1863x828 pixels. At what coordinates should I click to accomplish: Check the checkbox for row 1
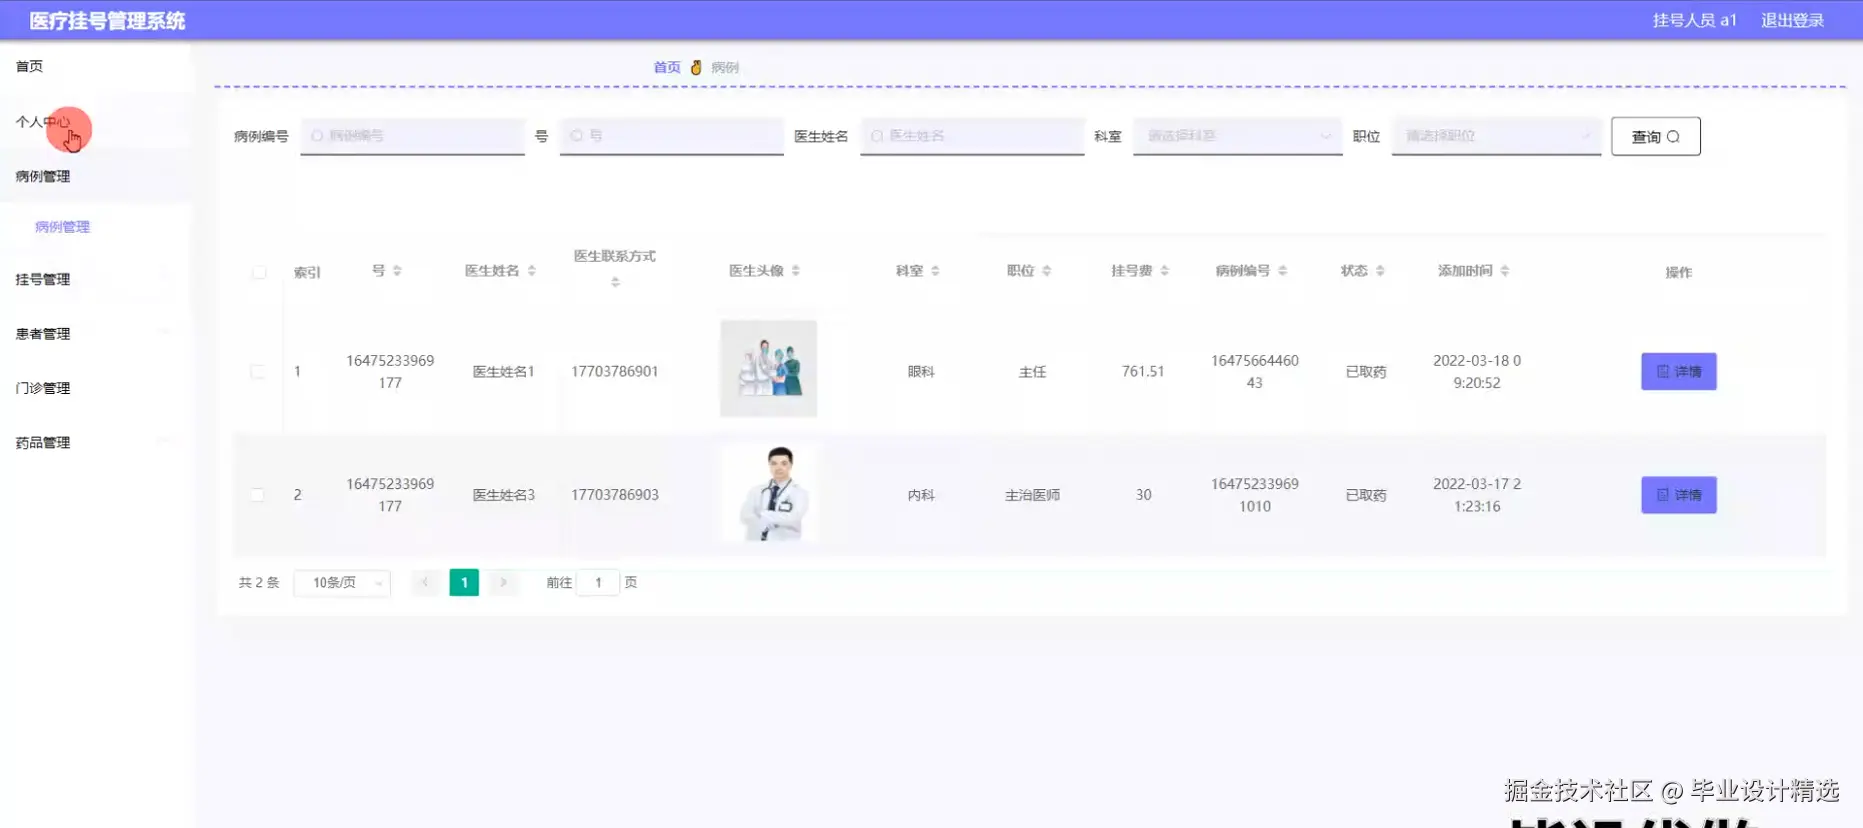click(x=258, y=371)
